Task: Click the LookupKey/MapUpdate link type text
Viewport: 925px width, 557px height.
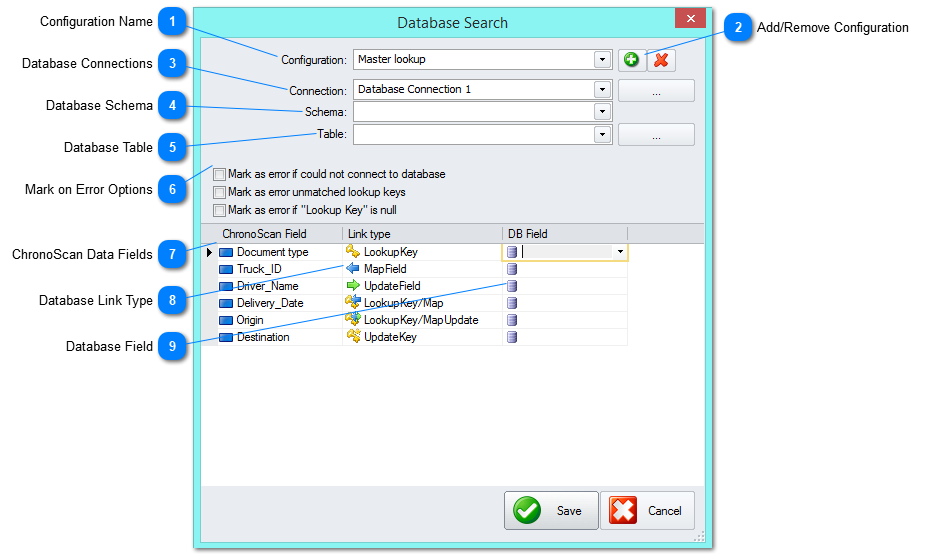Action: pos(421,320)
